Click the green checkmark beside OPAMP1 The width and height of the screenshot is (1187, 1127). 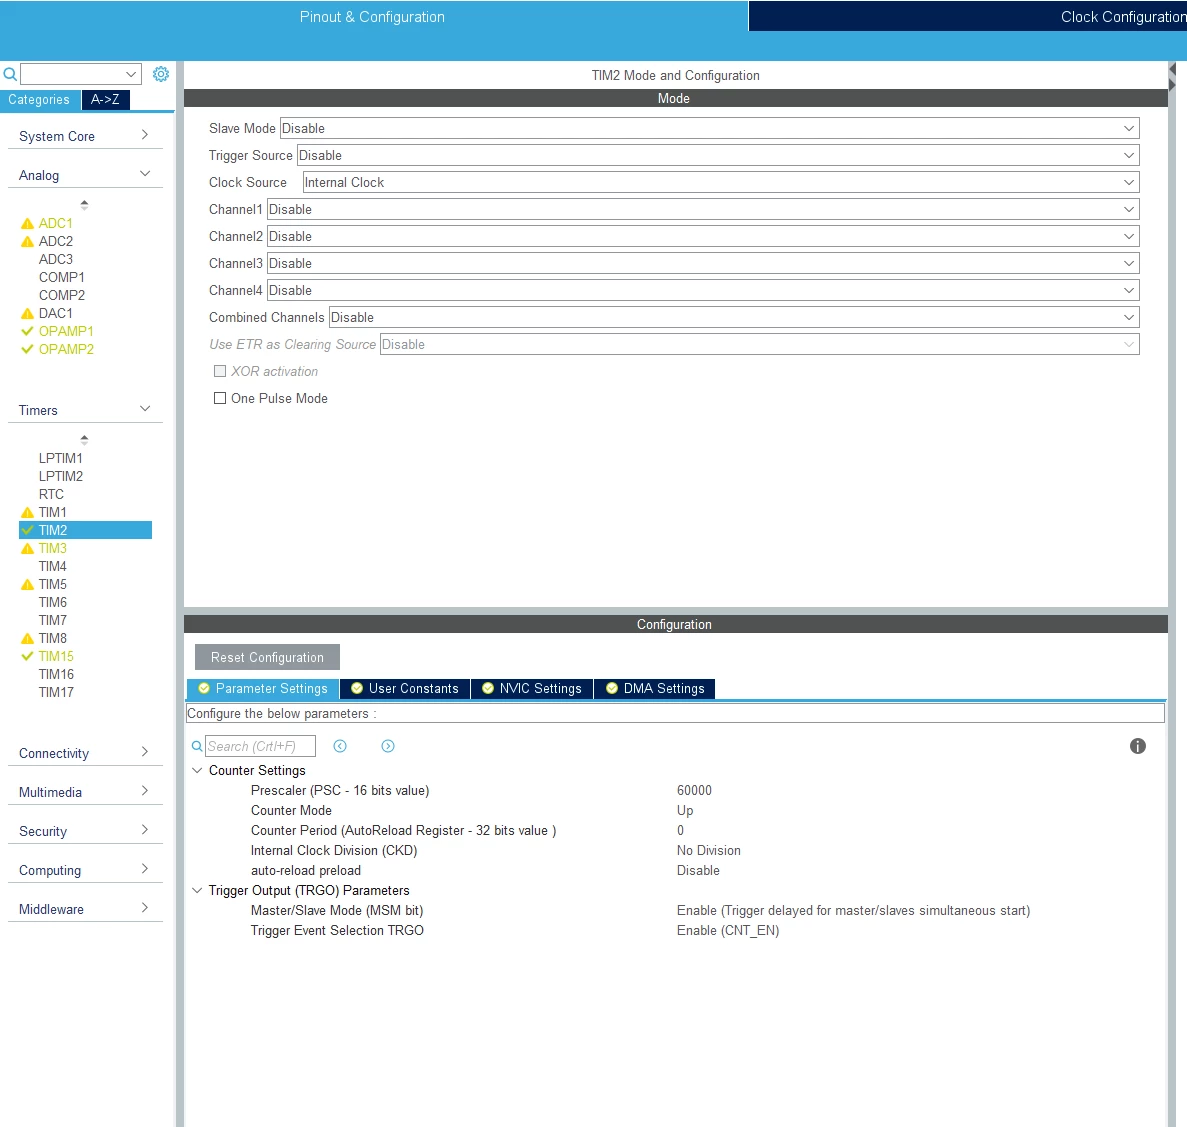click(27, 331)
